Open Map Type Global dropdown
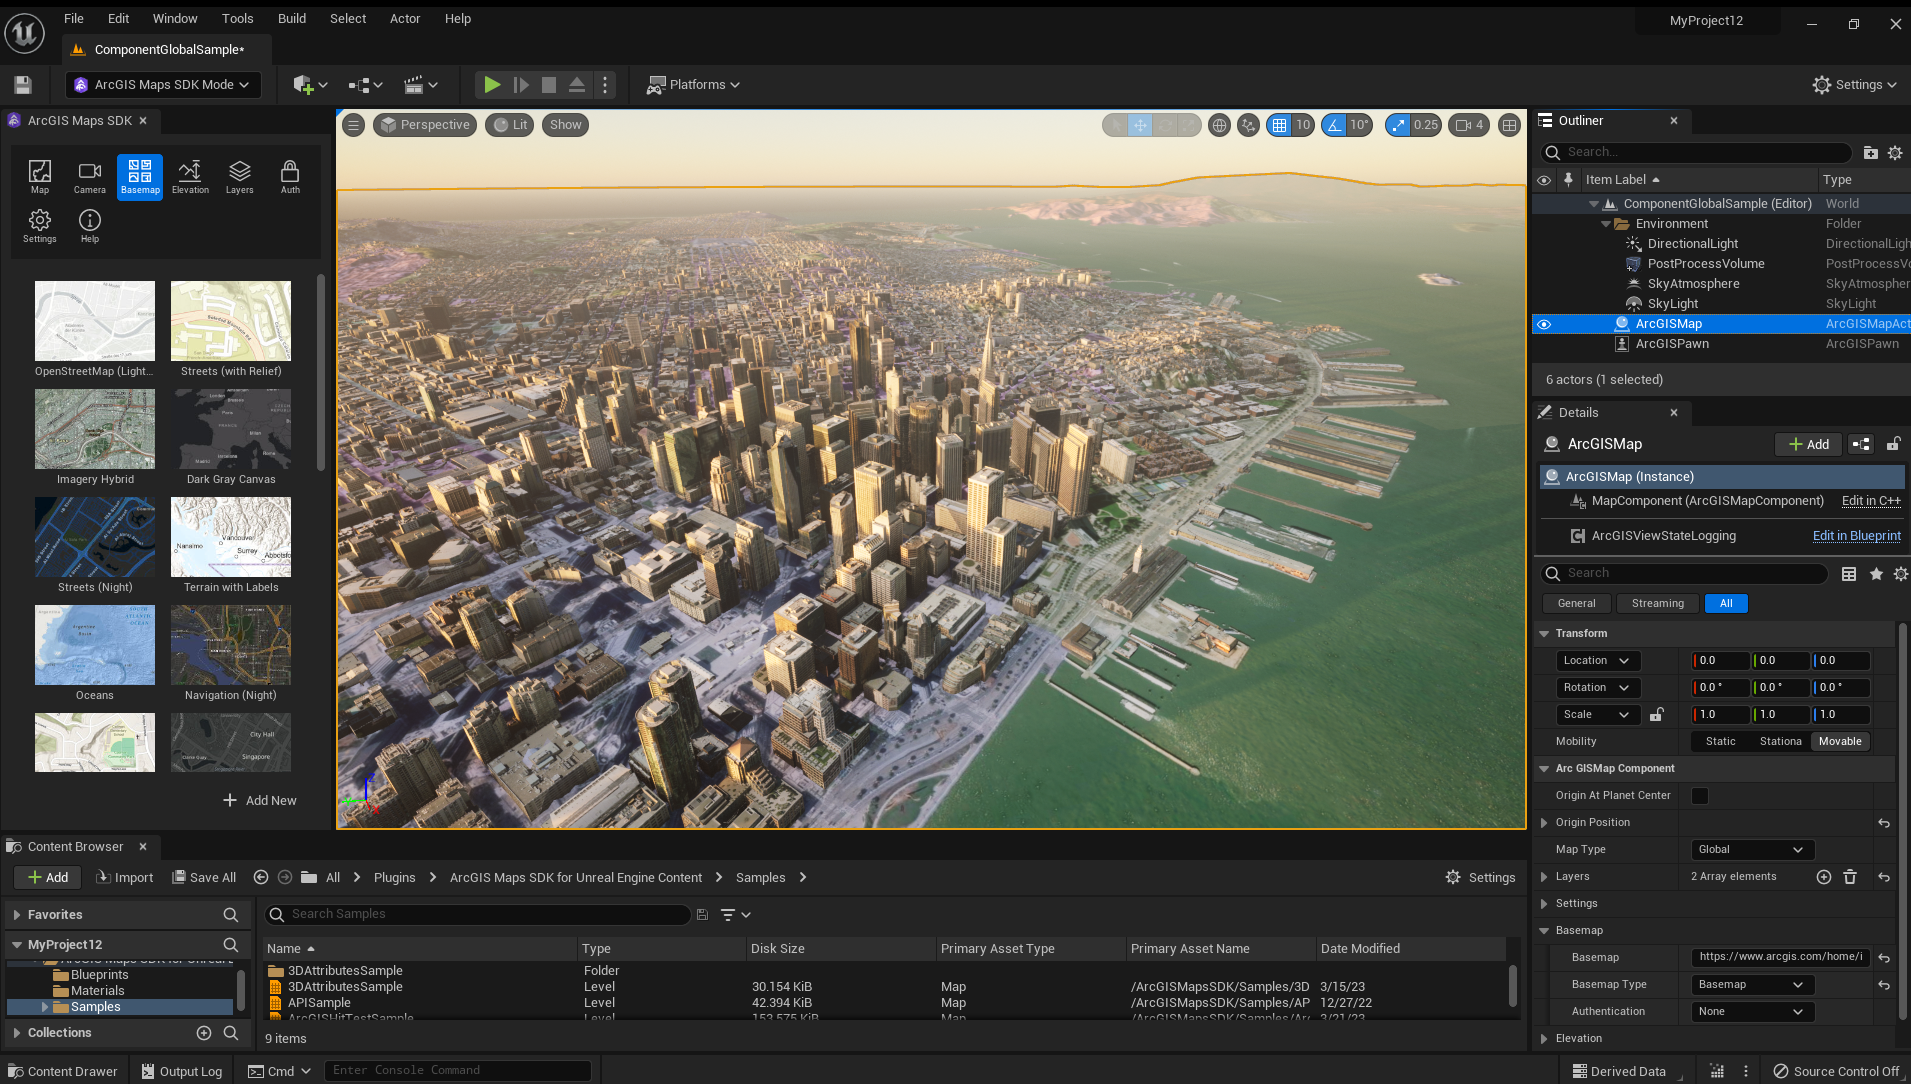Screen dimensions: 1911x1084 coord(1752,850)
